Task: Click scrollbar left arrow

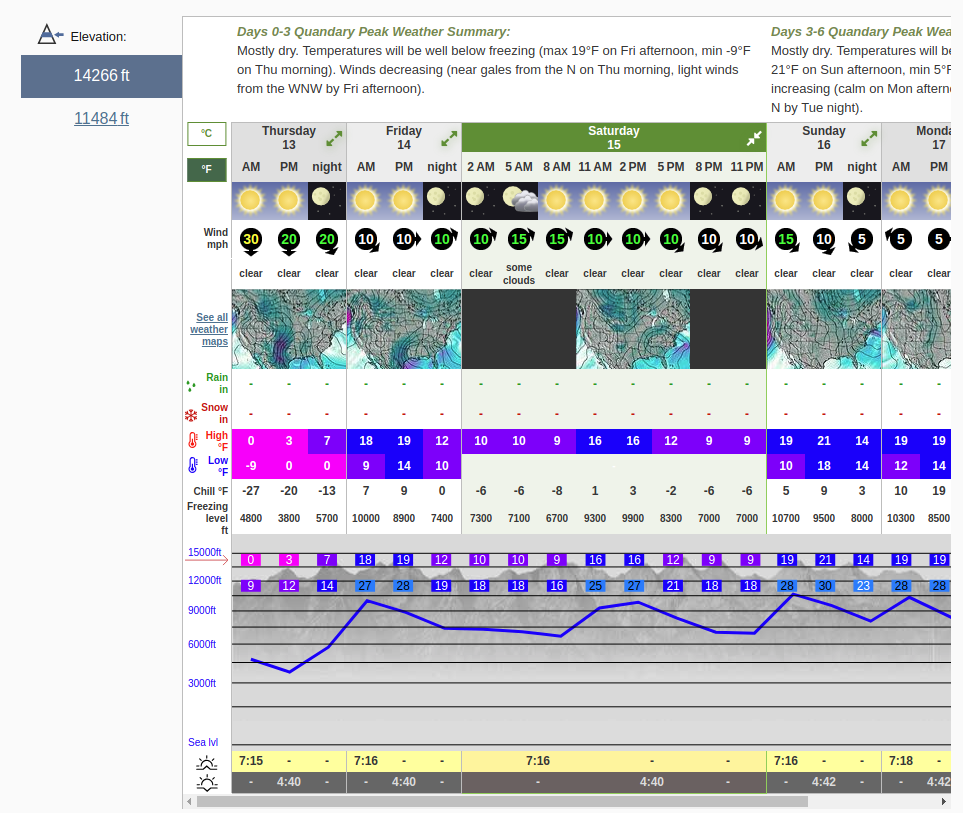Action: click(x=189, y=801)
